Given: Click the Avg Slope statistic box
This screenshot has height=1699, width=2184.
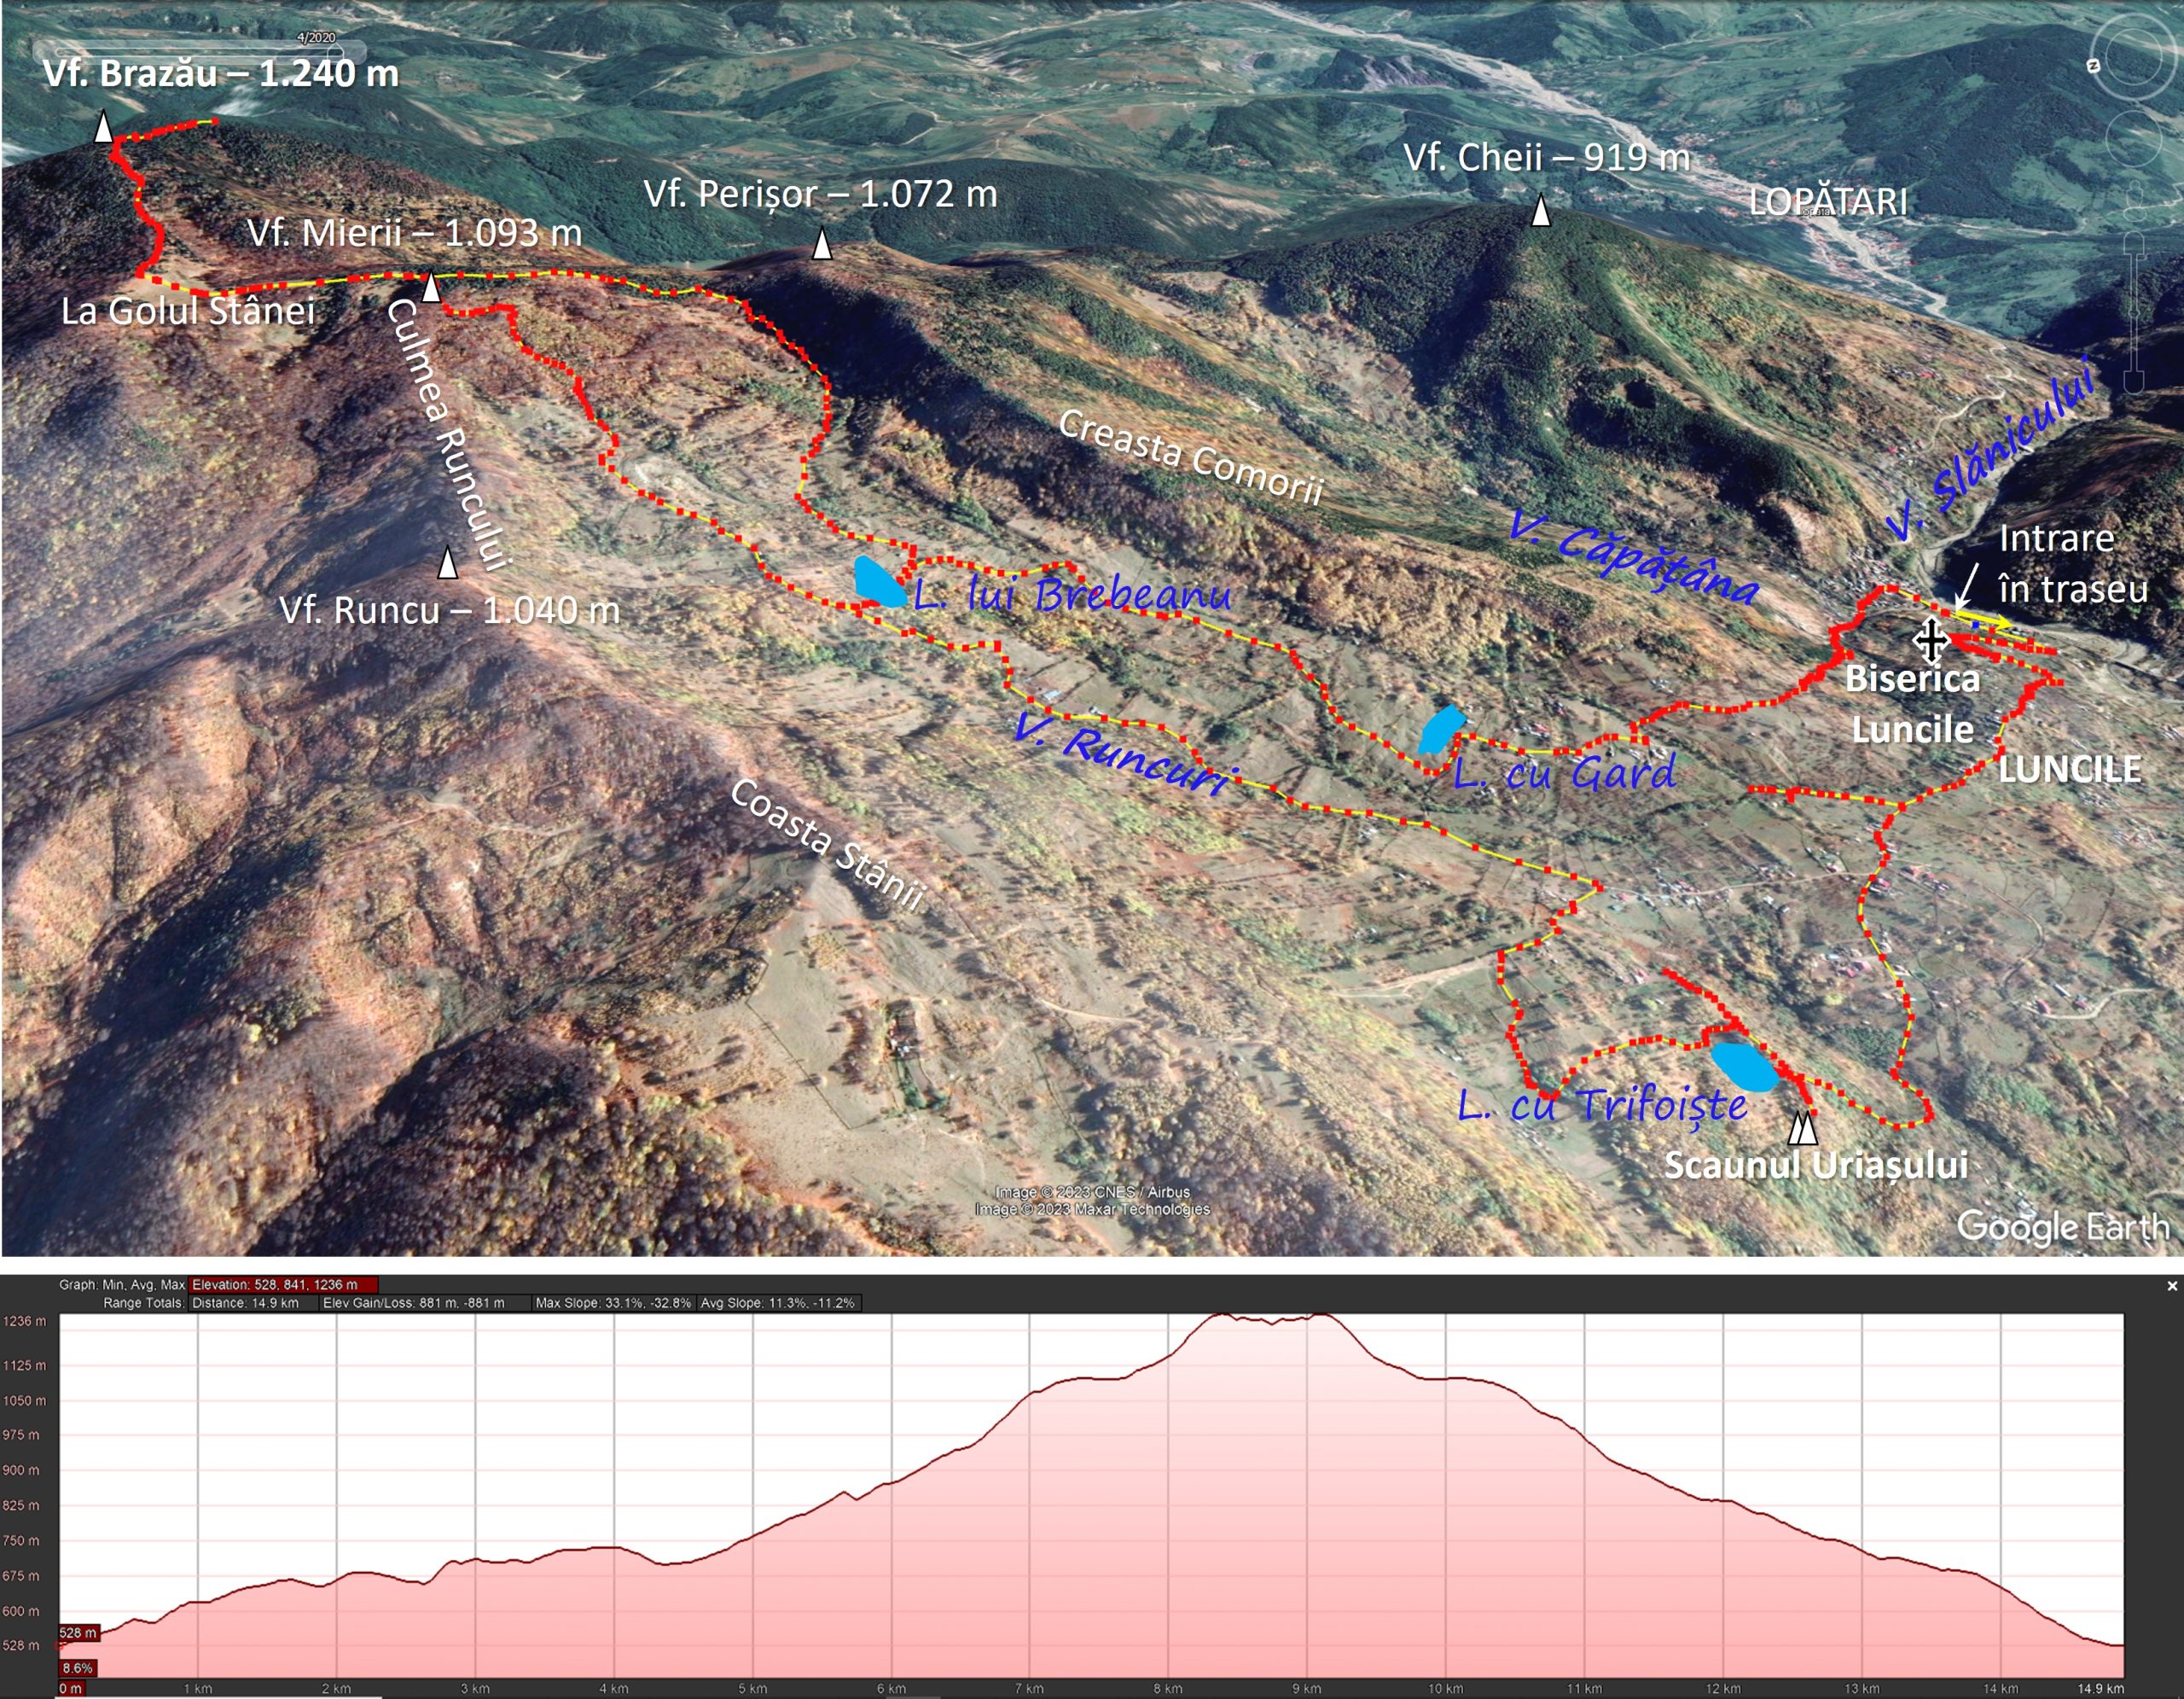Looking at the screenshot, I should coord(777,1303).
